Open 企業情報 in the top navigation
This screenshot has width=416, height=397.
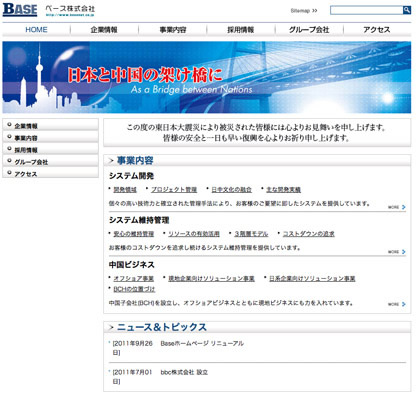(104, 30)
